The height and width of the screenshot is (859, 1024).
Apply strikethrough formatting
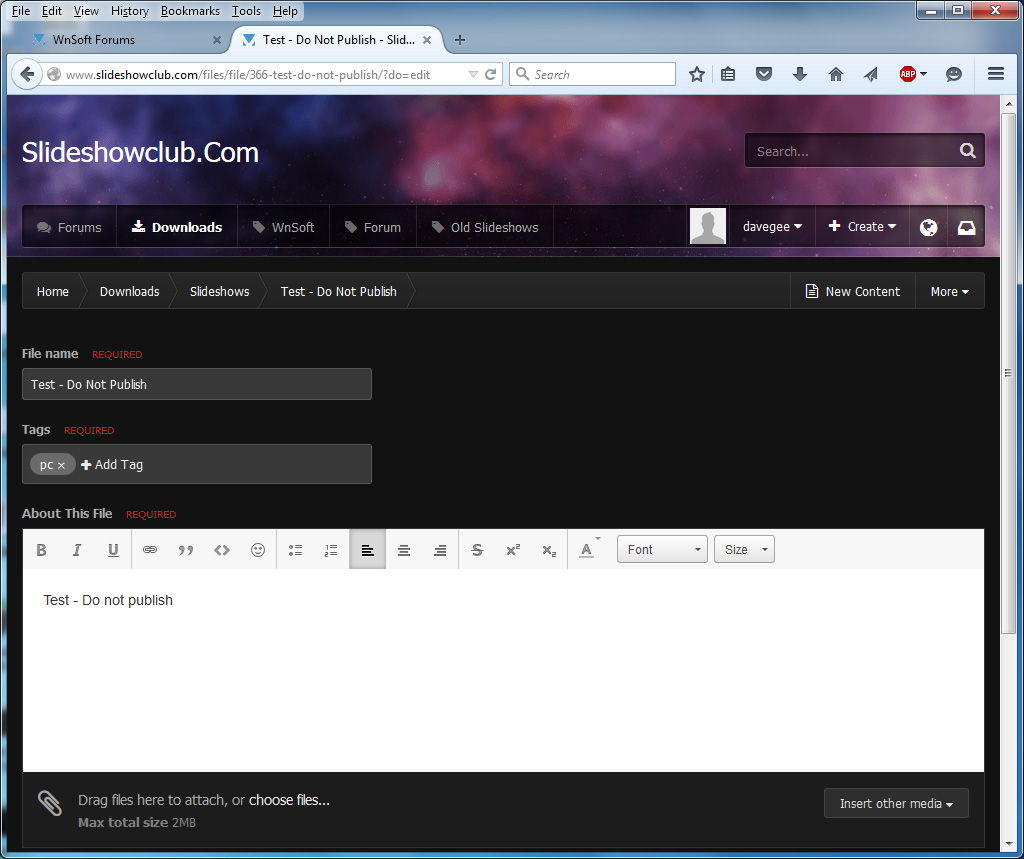[477, 550]
